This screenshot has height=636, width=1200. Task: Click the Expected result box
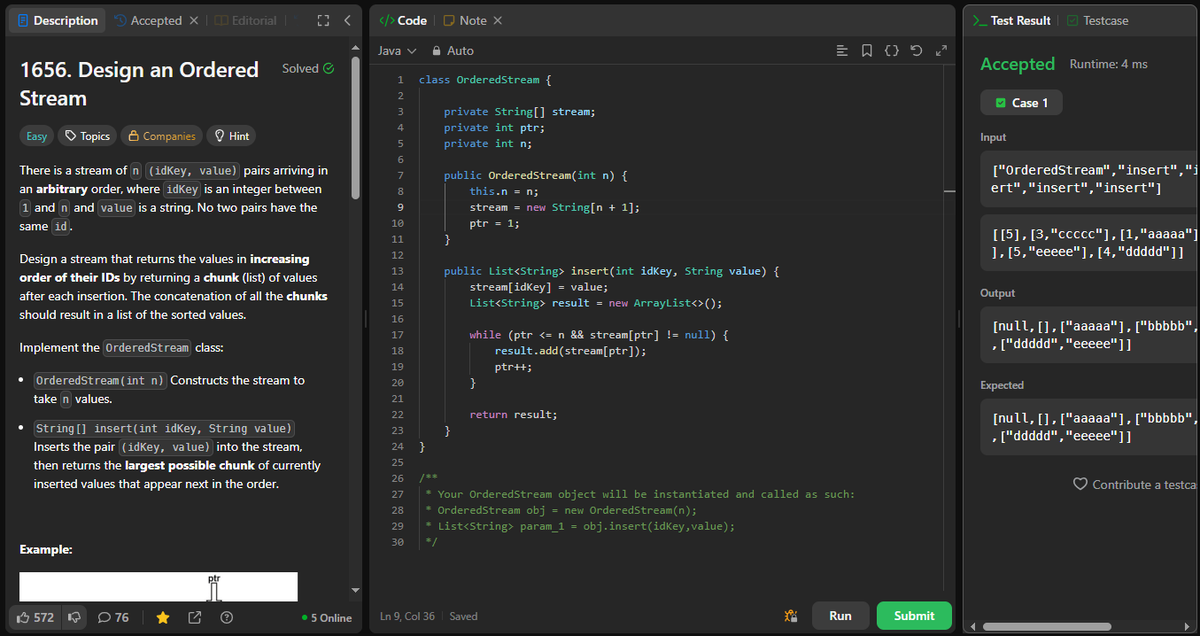(1090, 427)
